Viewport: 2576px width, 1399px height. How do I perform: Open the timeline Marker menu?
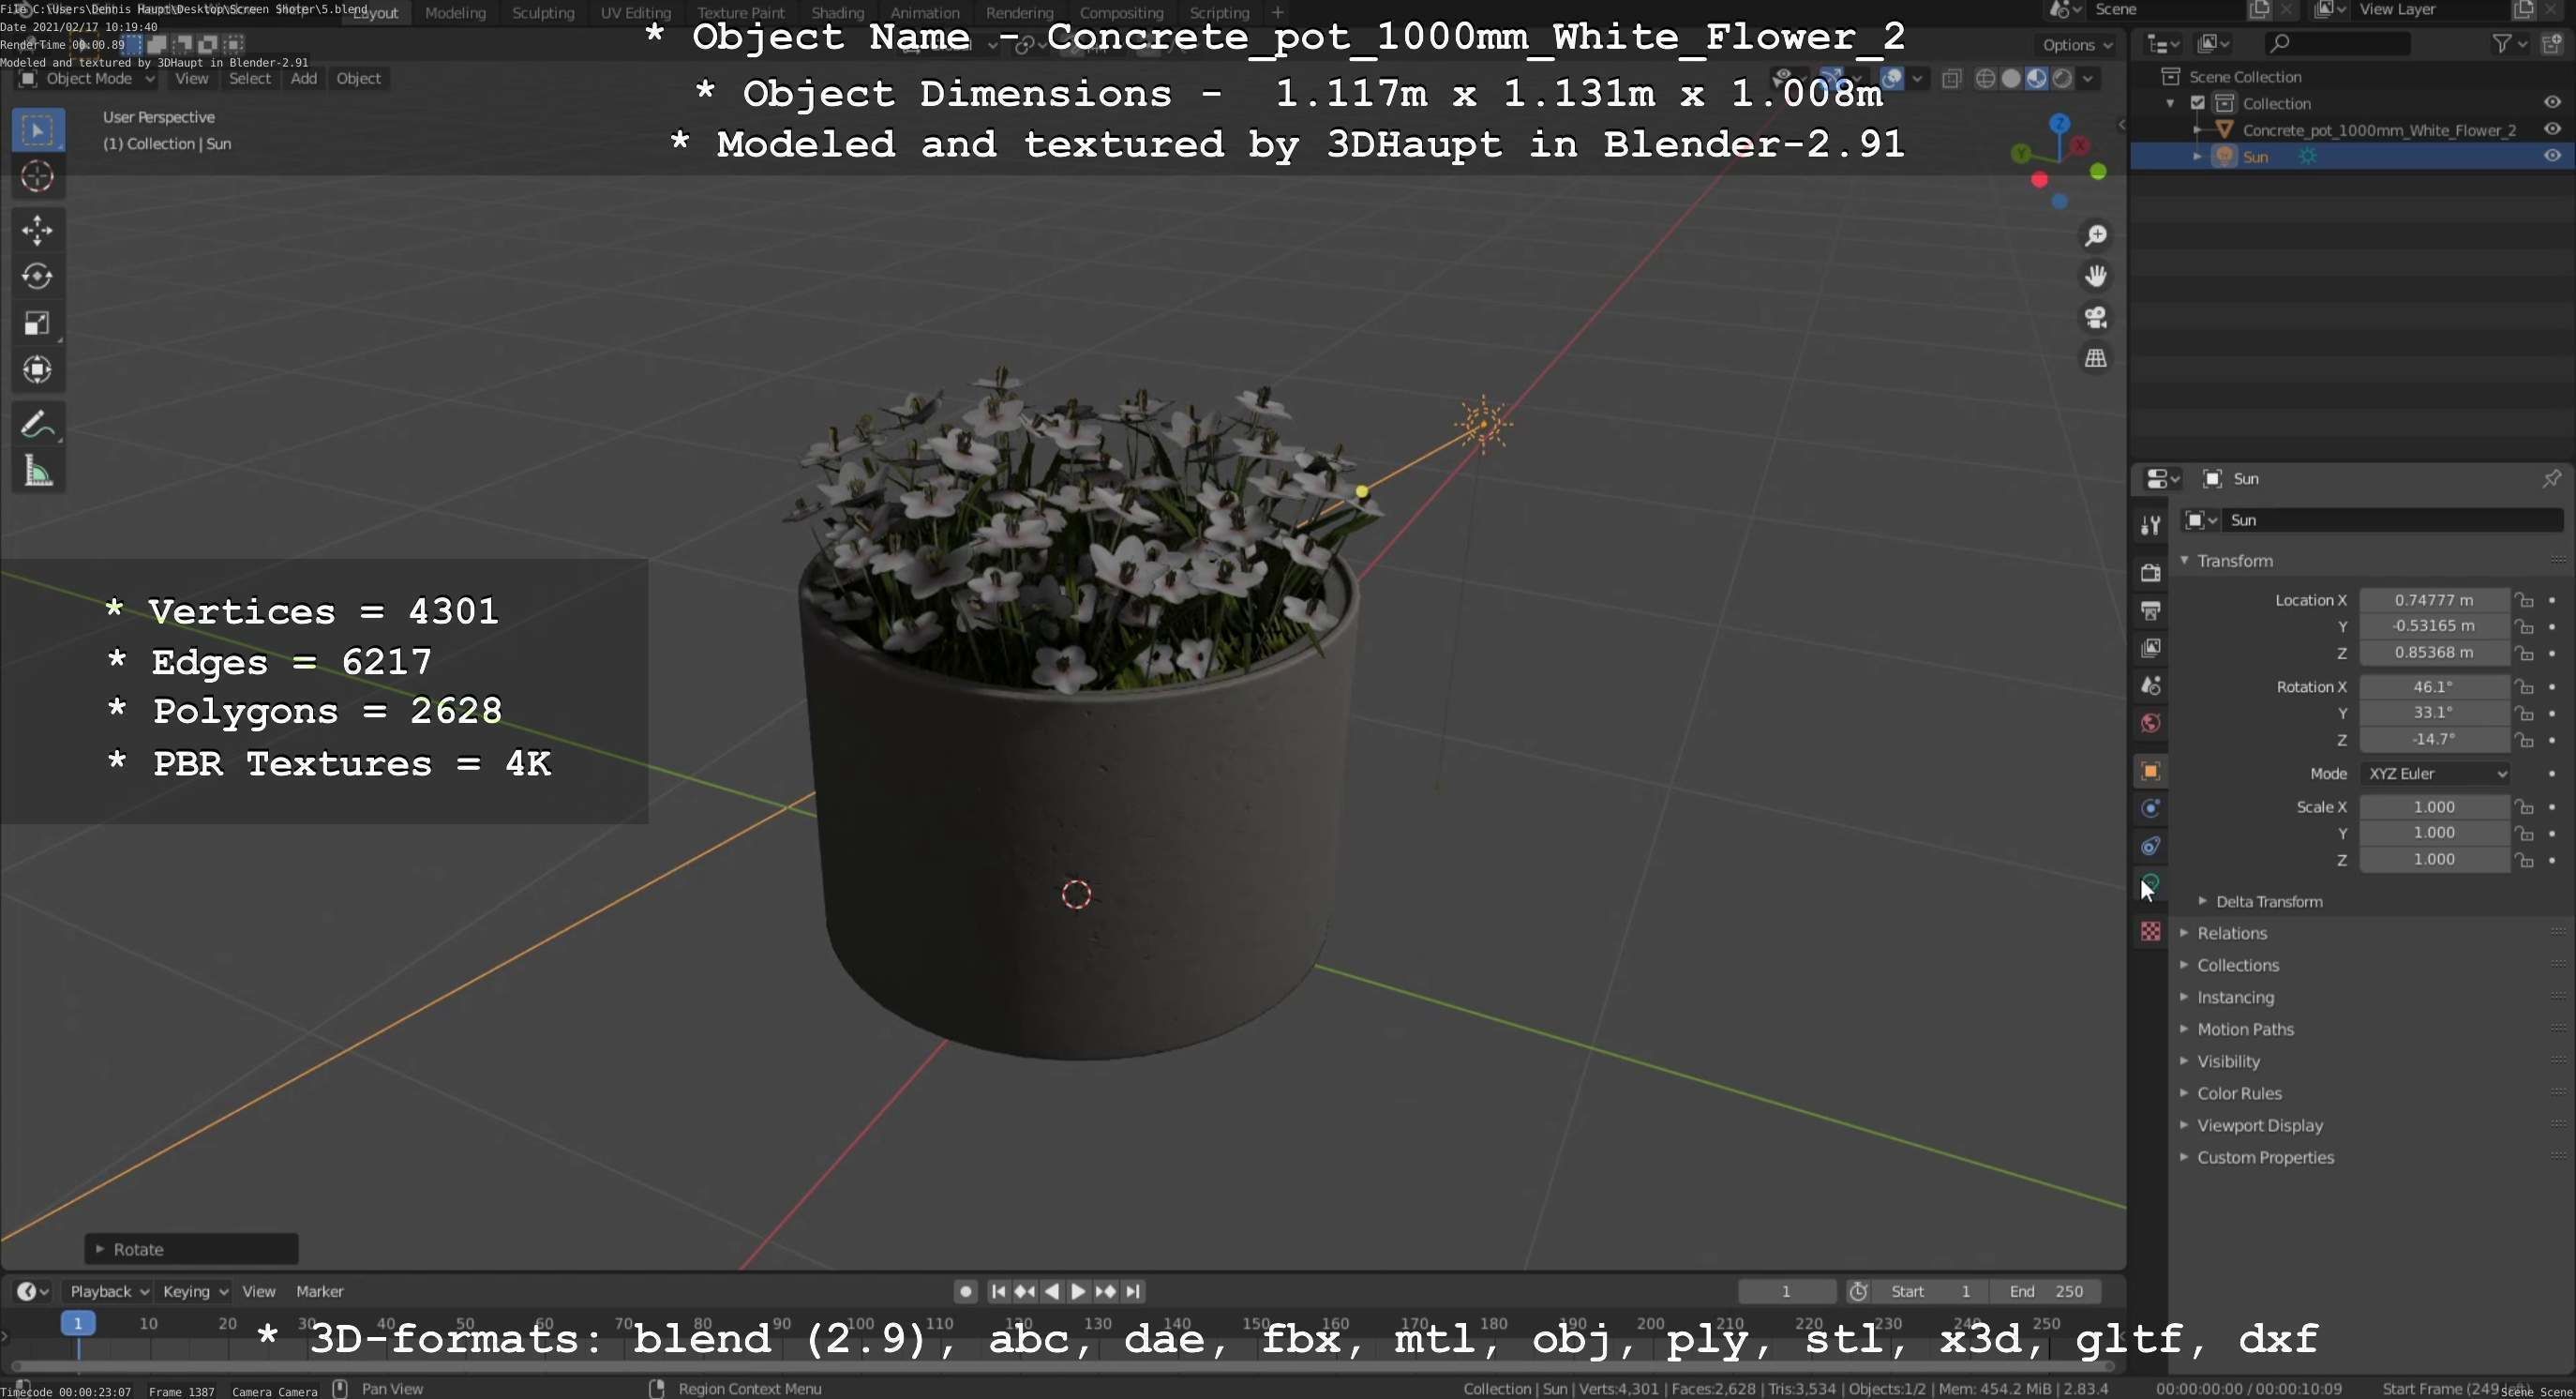click(x=319, y=1291)
